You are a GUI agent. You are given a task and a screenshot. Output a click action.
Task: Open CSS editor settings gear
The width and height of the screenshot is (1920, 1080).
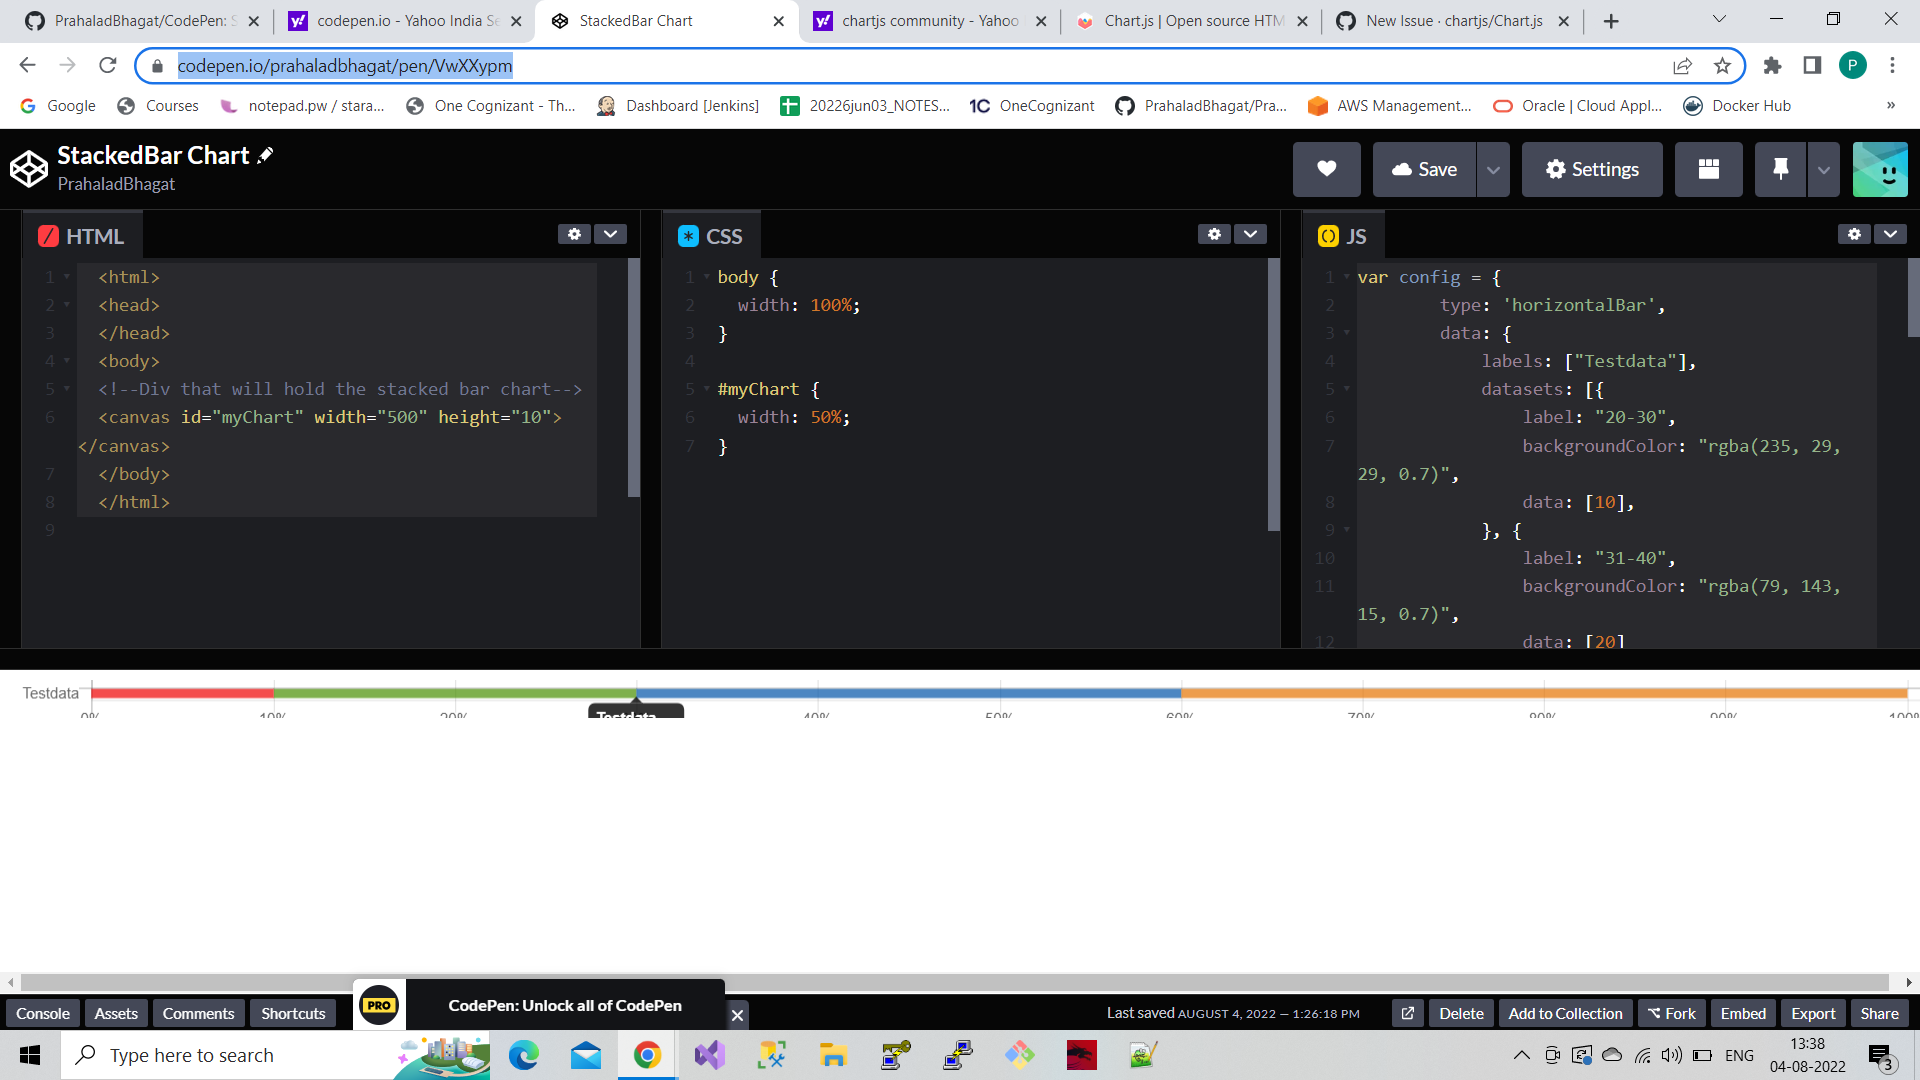1214,234
